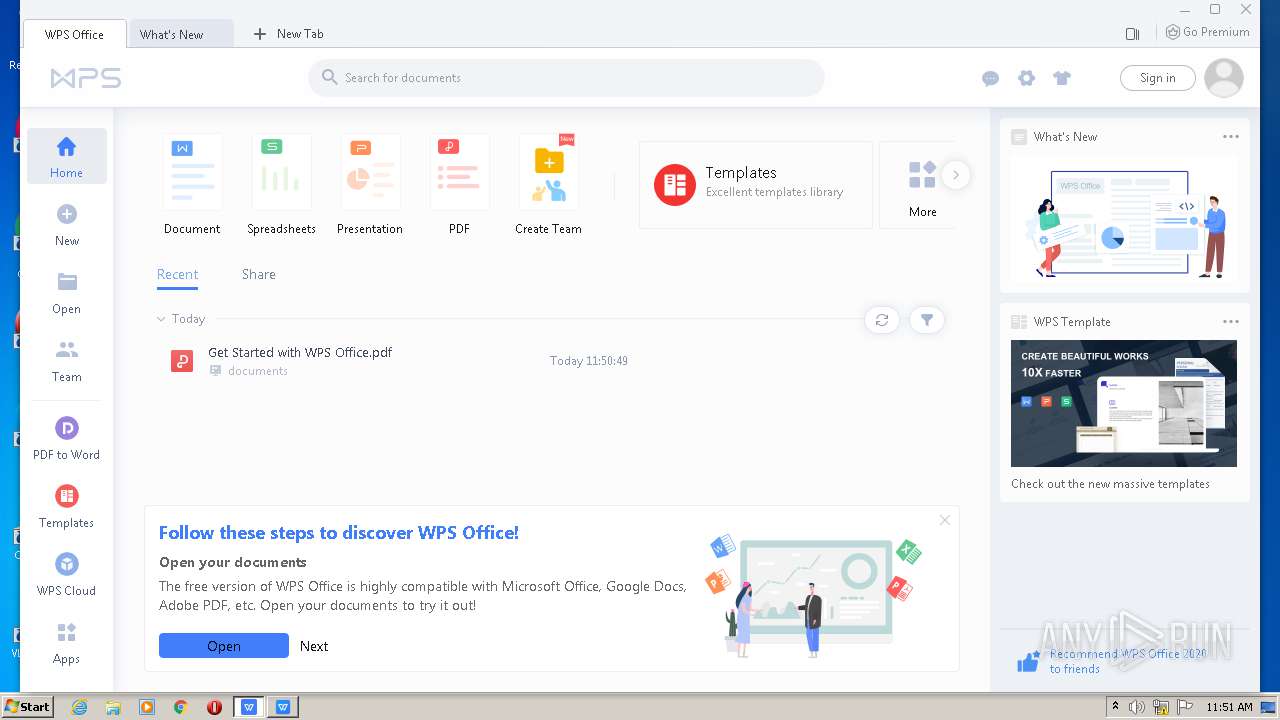The image size is (1280, 720).
Task: Open Chrome from the taskbar
Action: pyautogui.click(x=181, y=707)
